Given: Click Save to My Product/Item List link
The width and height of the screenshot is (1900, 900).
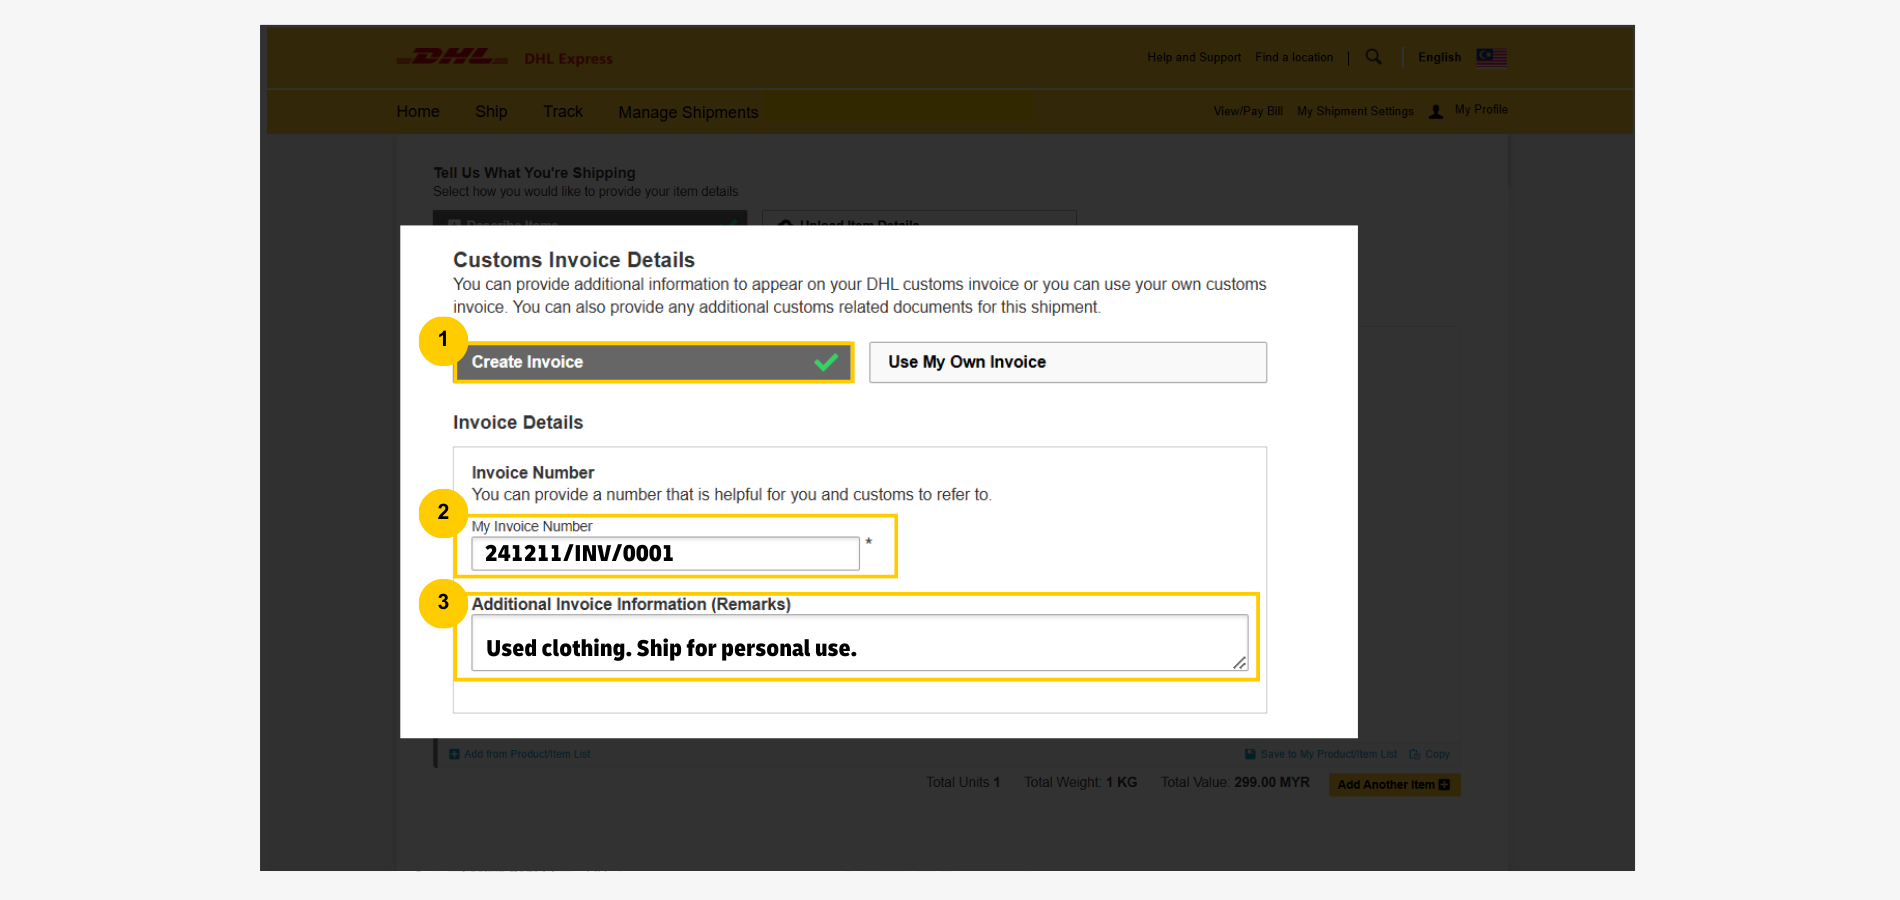Looking at the screenshot, I should (x=1329, y=754).
